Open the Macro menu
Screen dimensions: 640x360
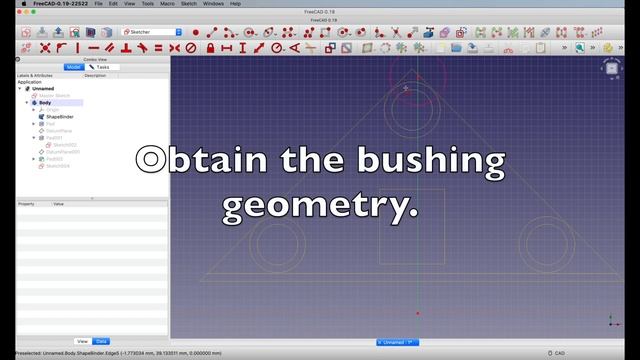pos(167,4)
